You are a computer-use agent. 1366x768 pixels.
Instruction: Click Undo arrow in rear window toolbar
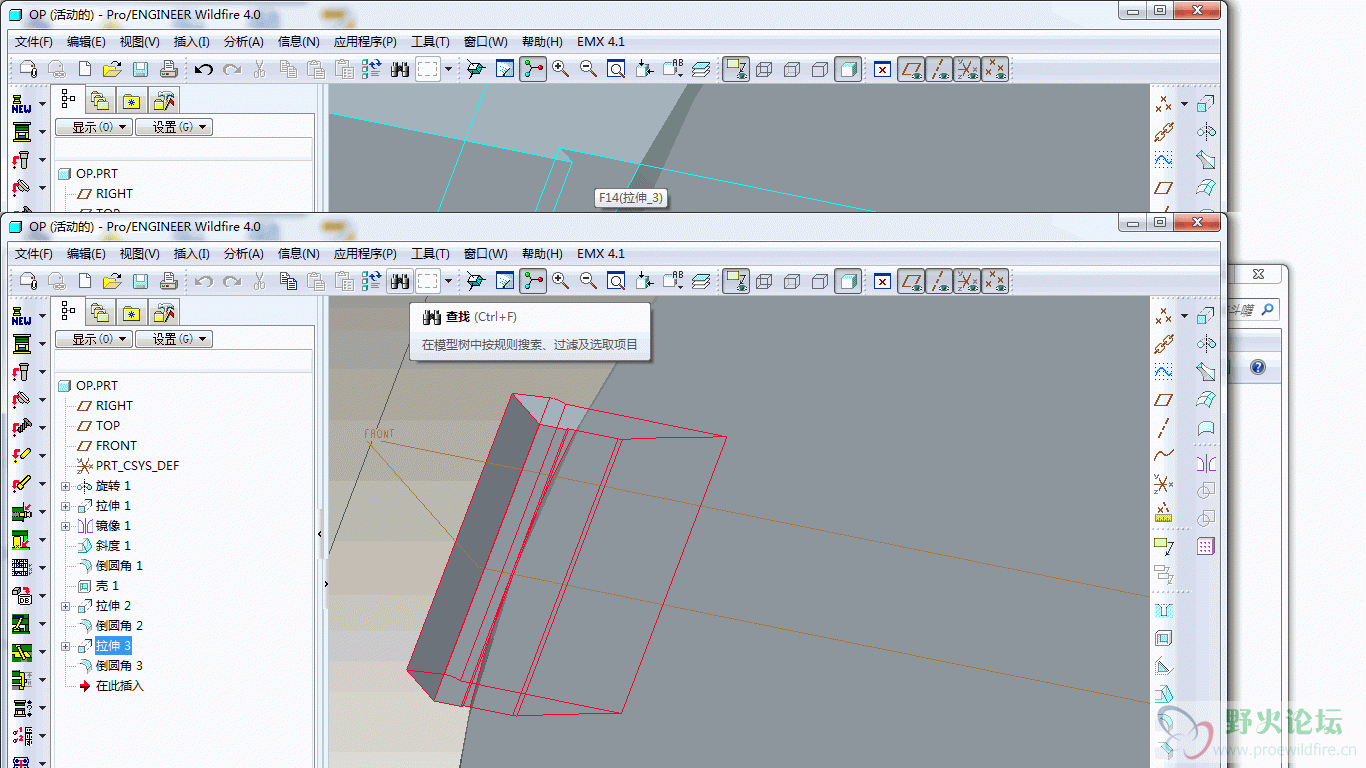click(204, 70)
